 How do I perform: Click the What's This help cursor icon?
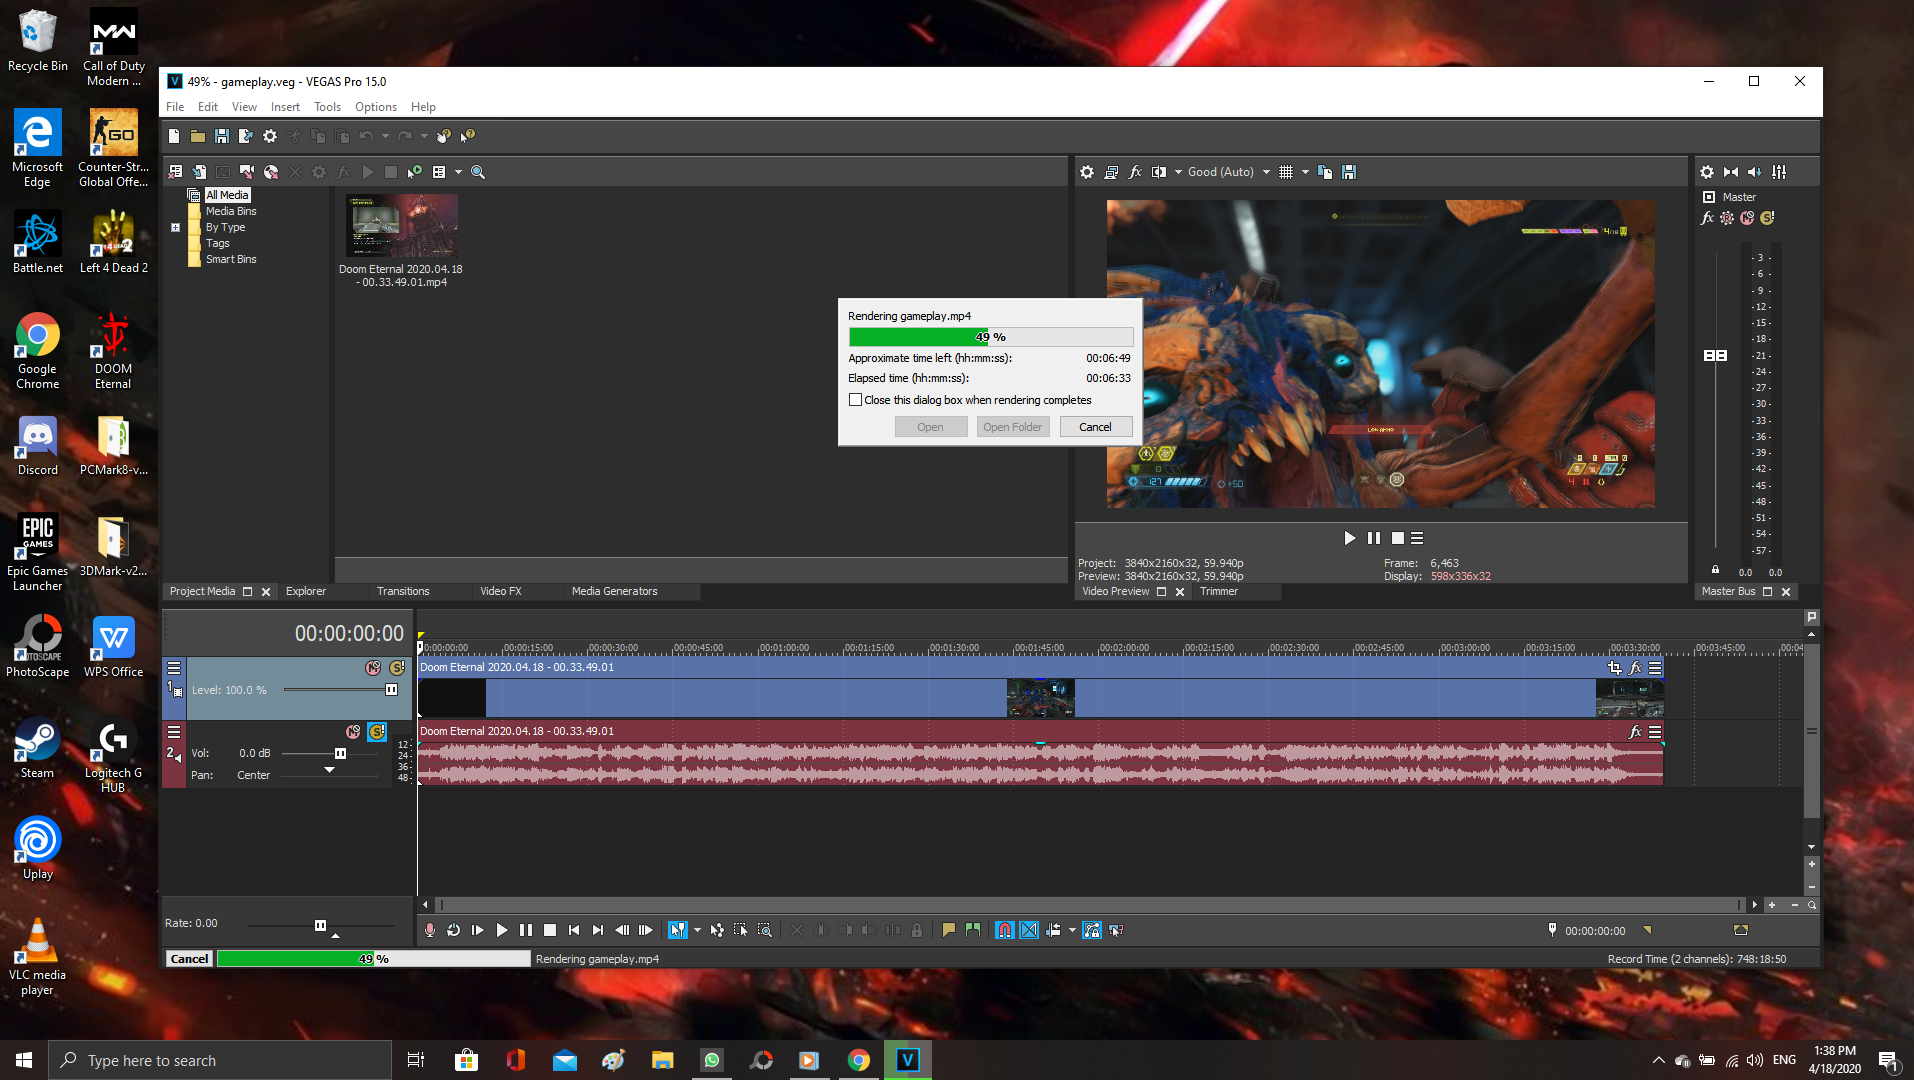tap(467, 136)
